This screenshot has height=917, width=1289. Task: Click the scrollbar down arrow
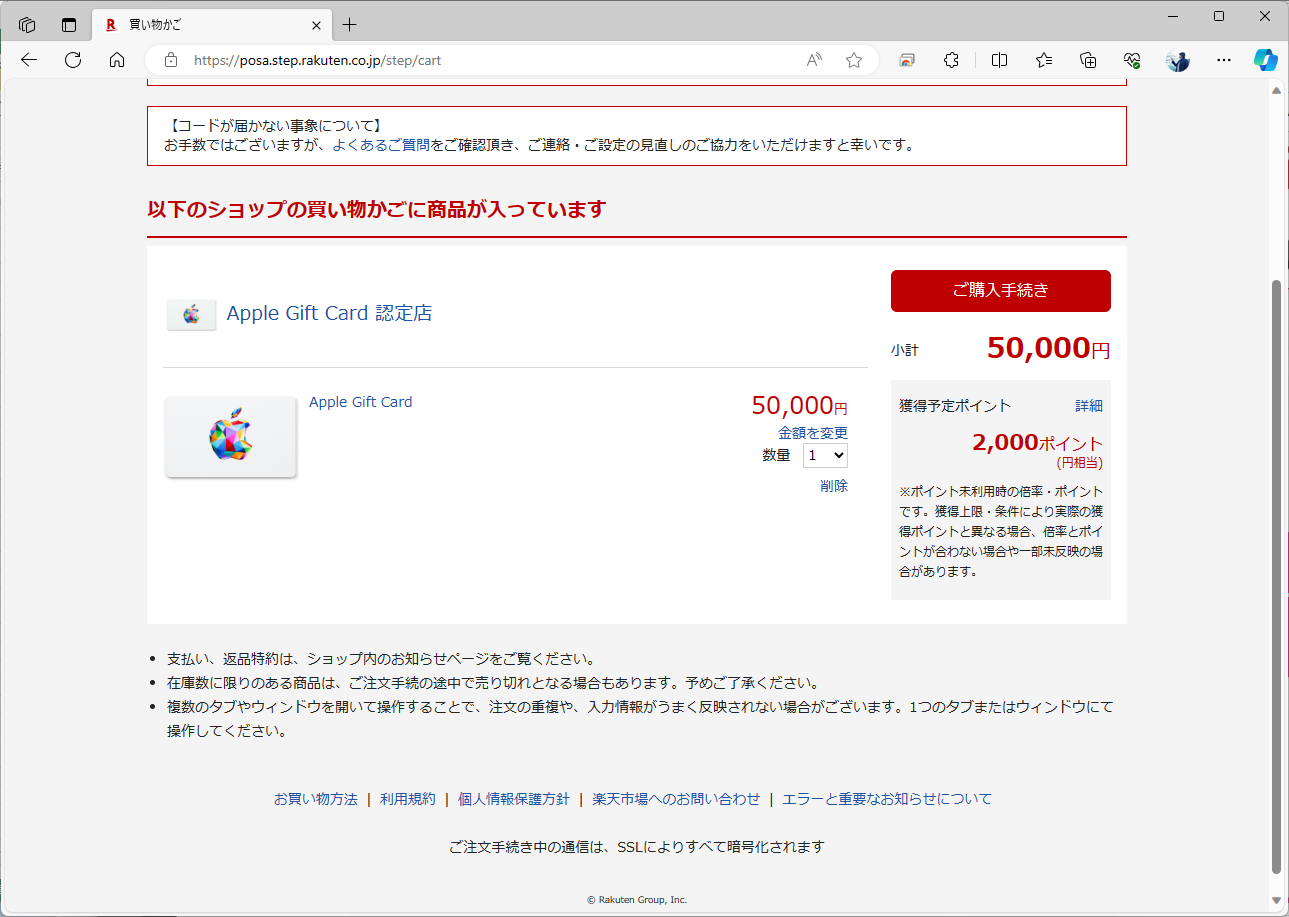pos(1276,900)
